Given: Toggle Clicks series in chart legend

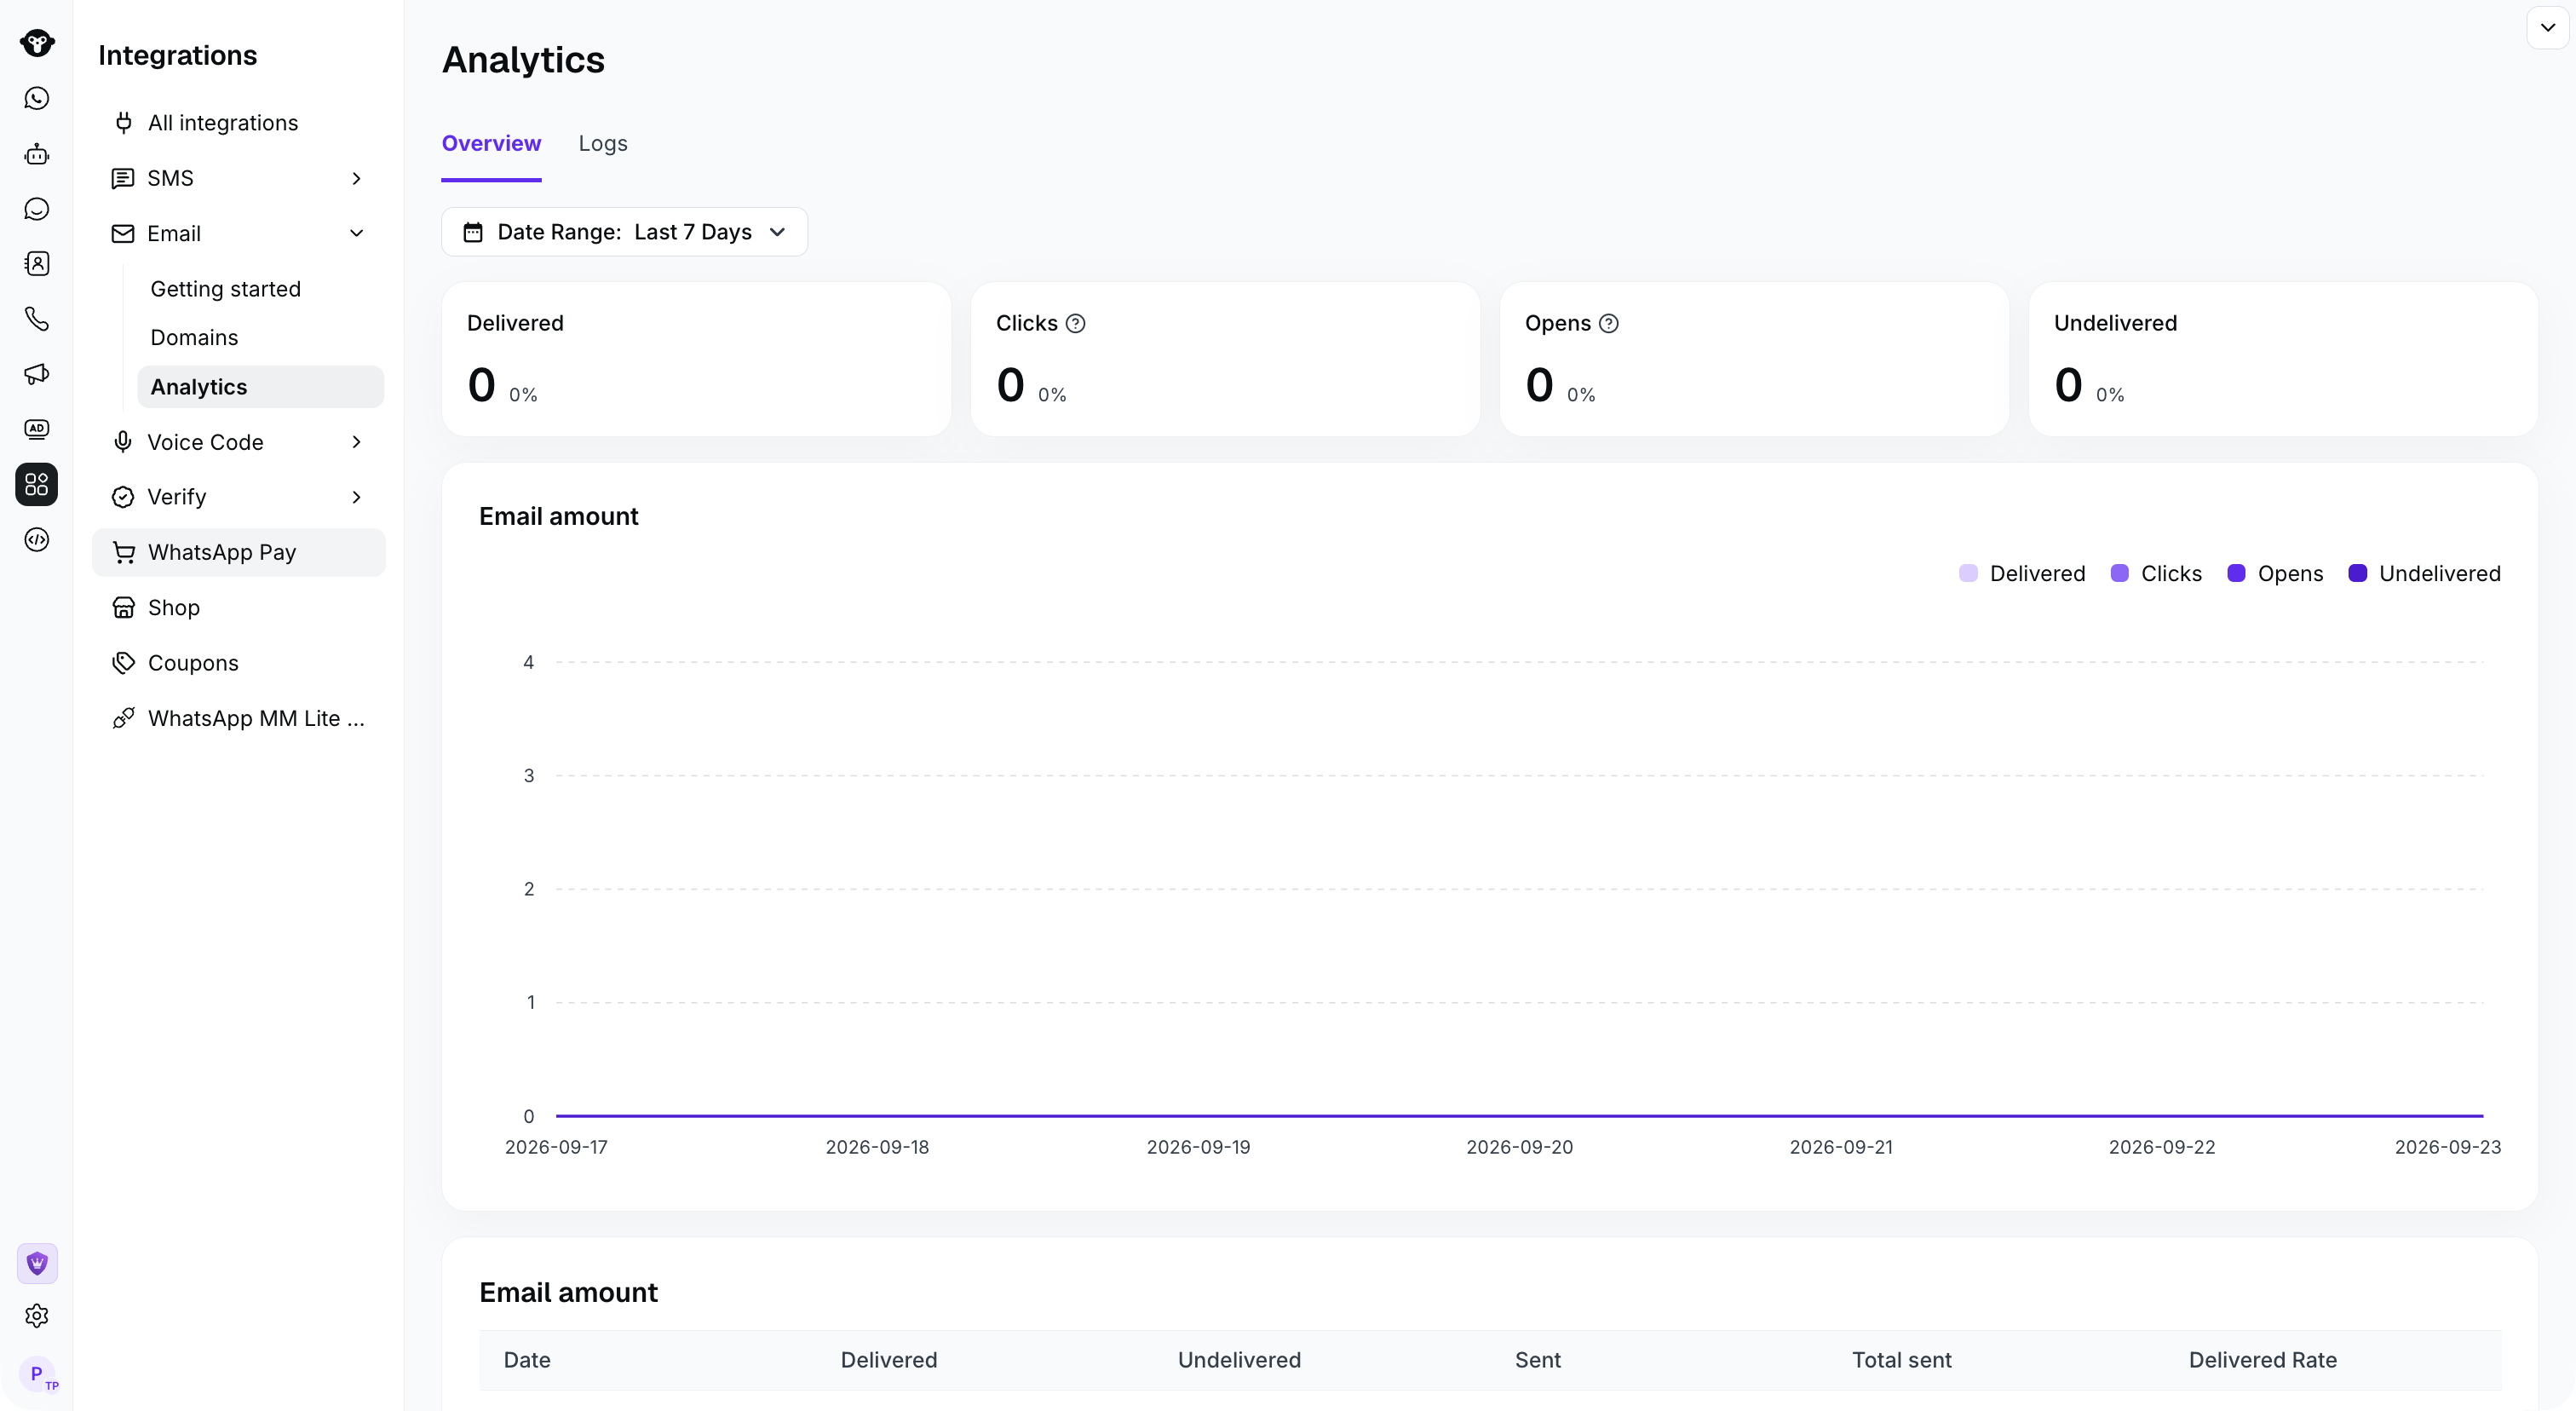Looking at the screenshot, I should [2156, 574].
